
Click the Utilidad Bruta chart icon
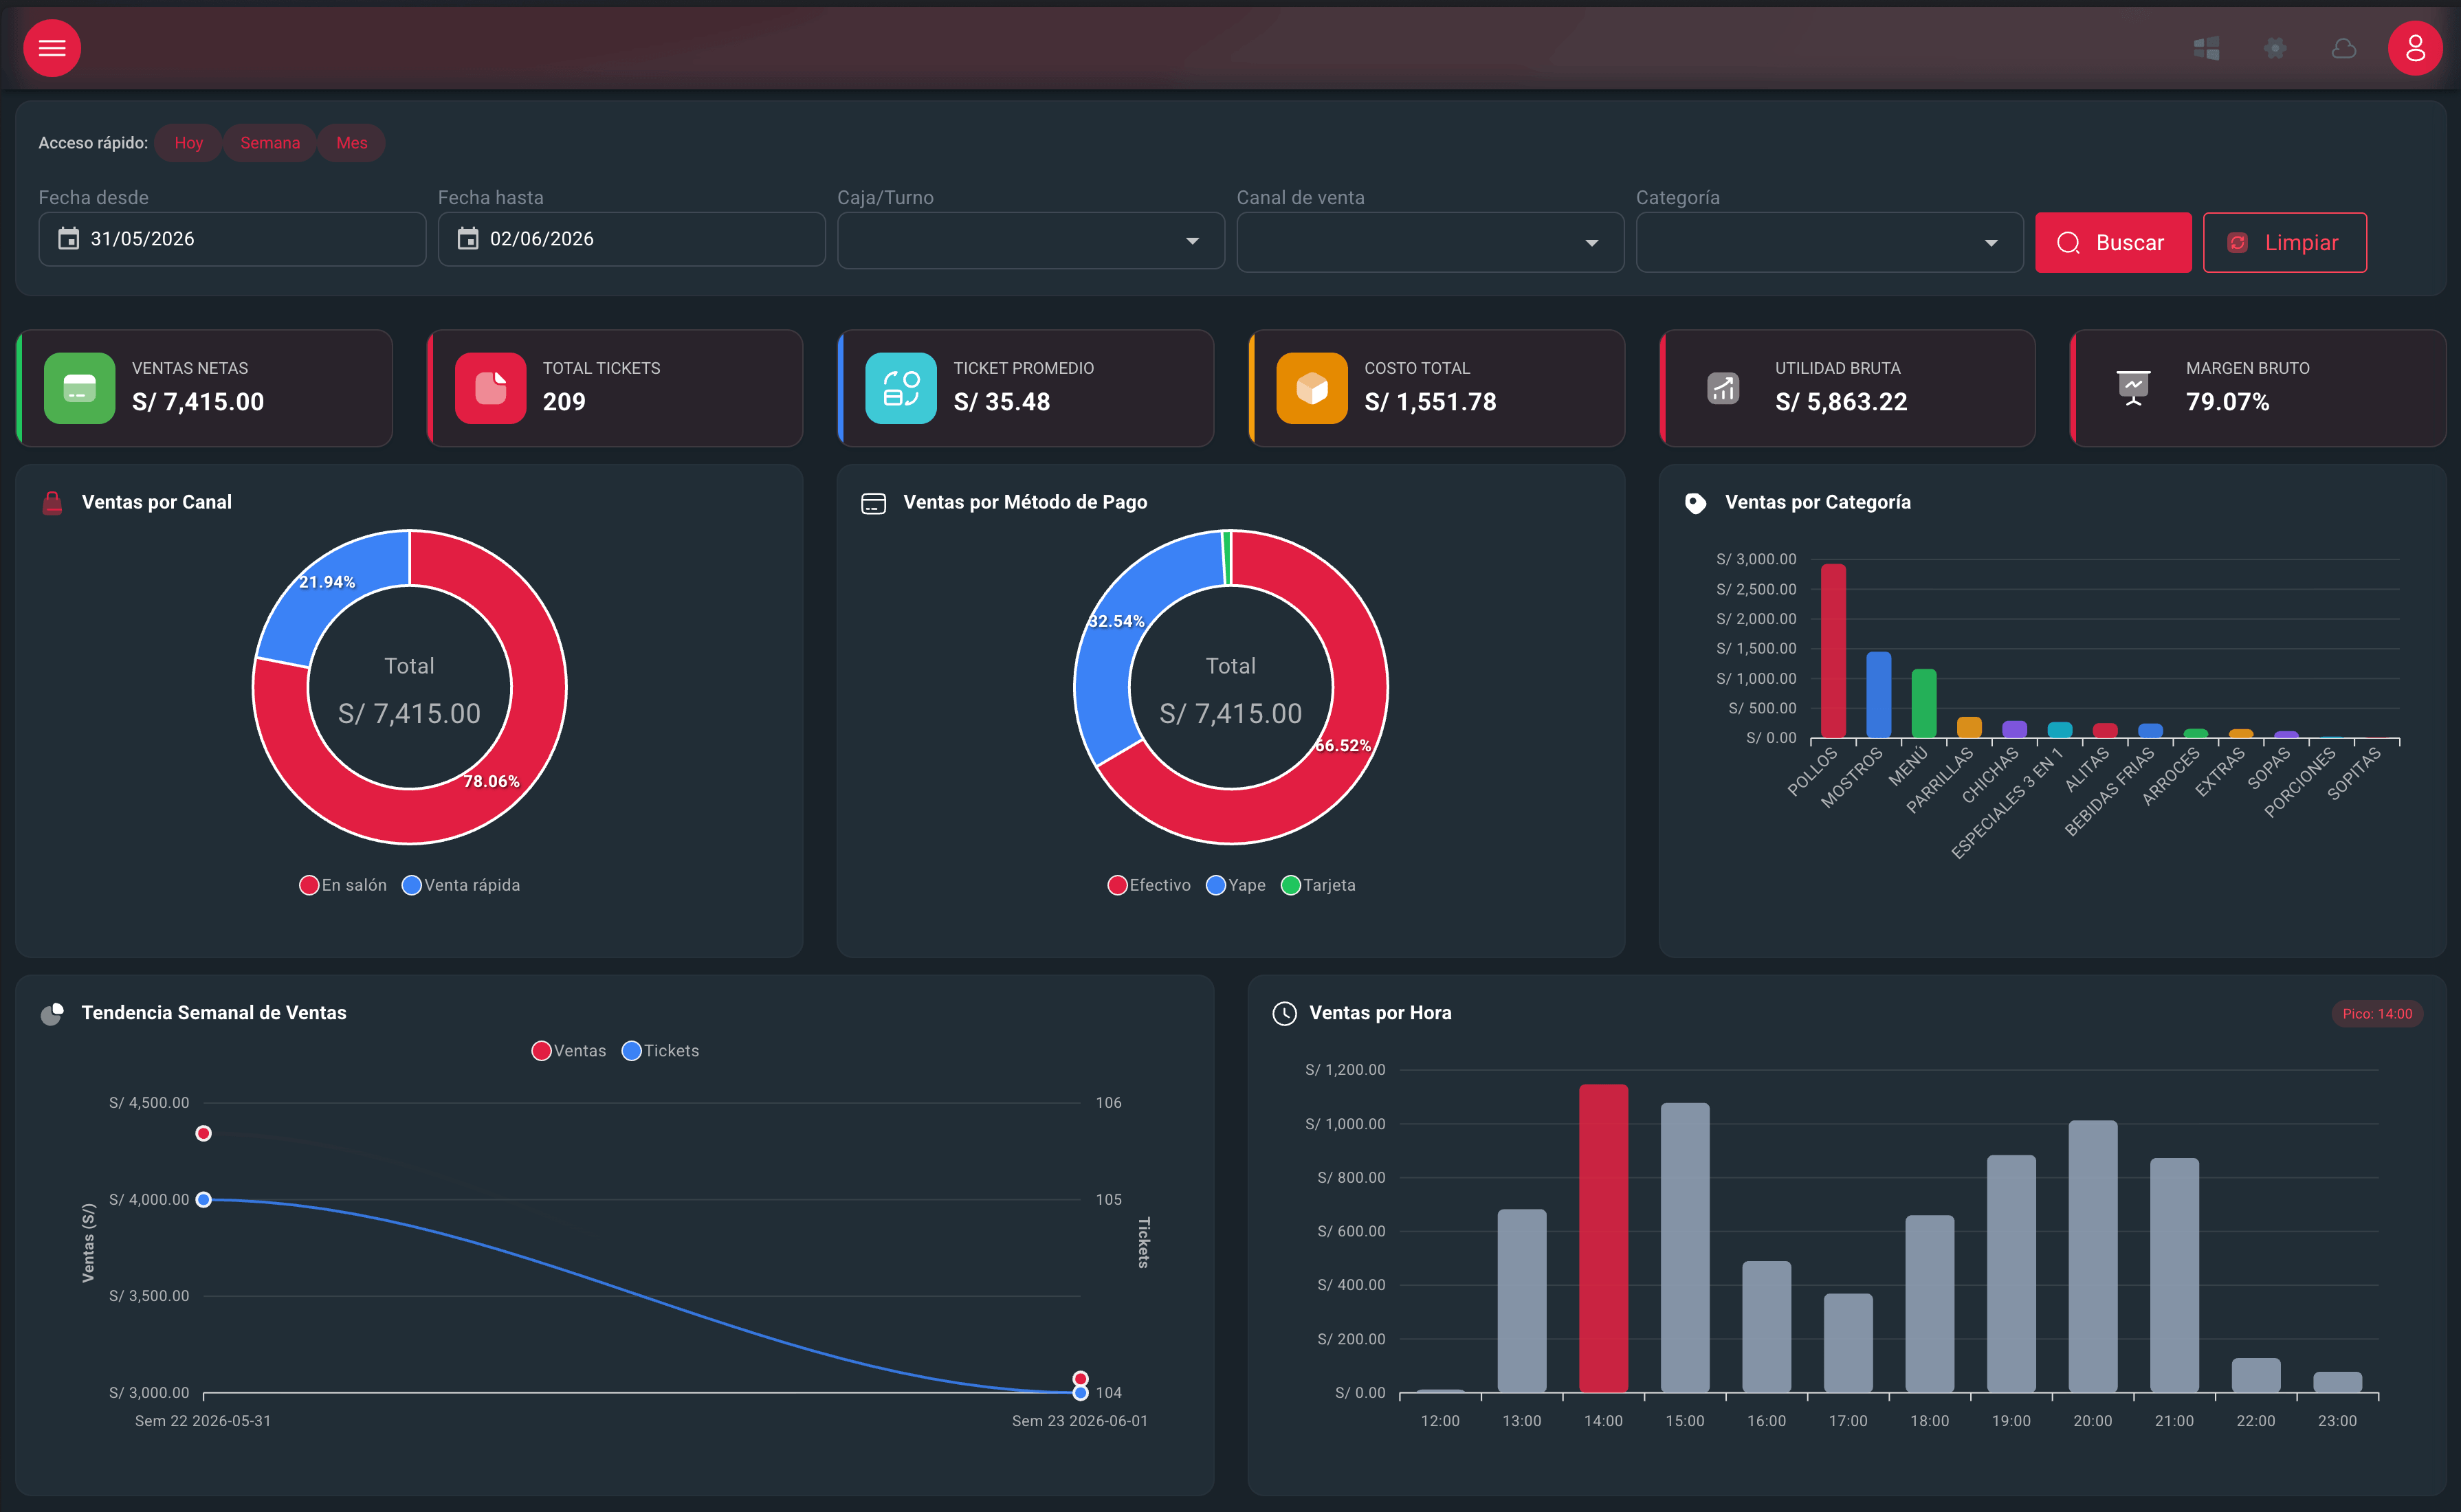pos(1723,388)
